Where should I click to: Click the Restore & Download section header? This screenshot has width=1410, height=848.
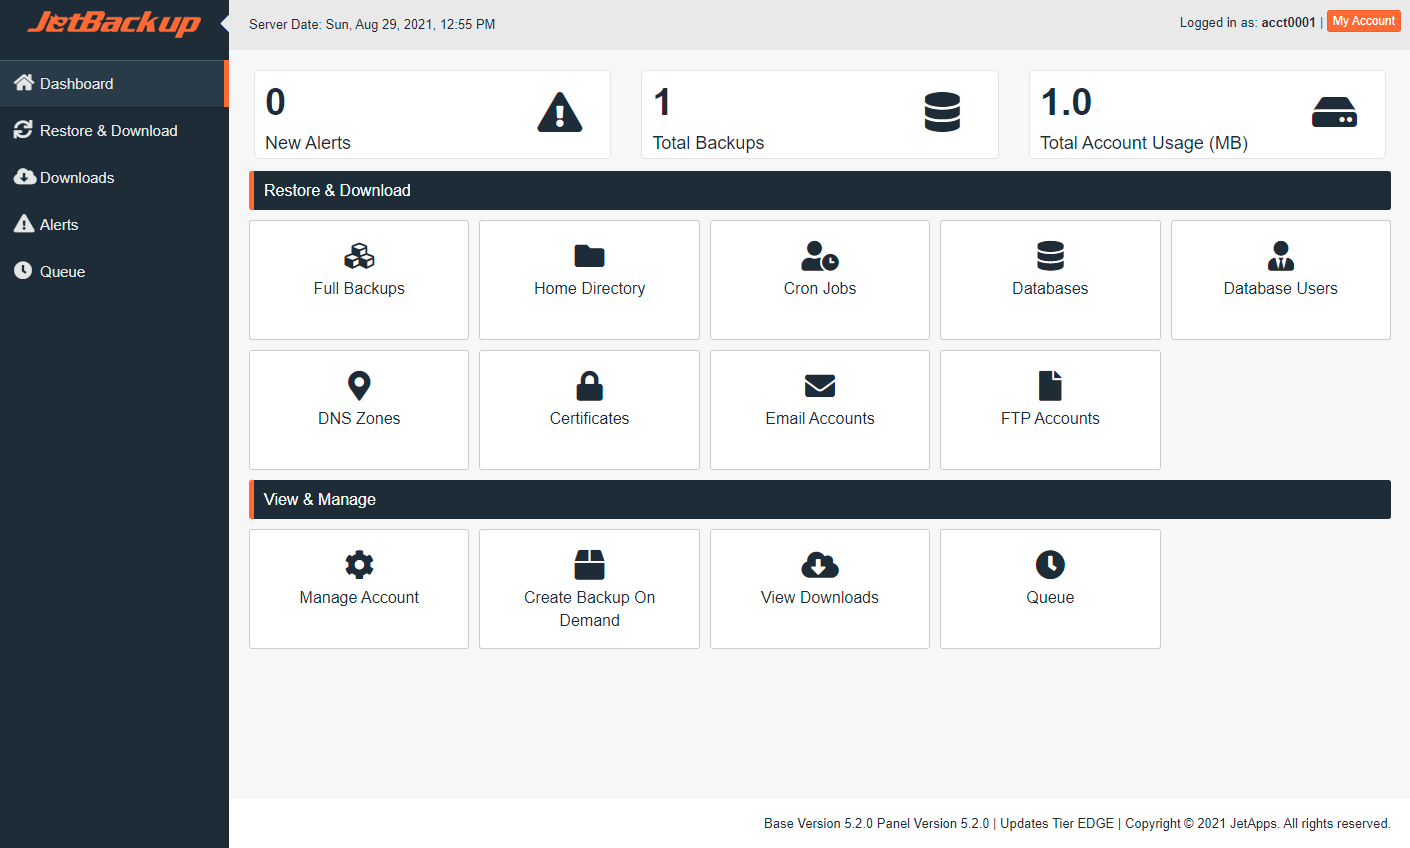pos(820,190)
